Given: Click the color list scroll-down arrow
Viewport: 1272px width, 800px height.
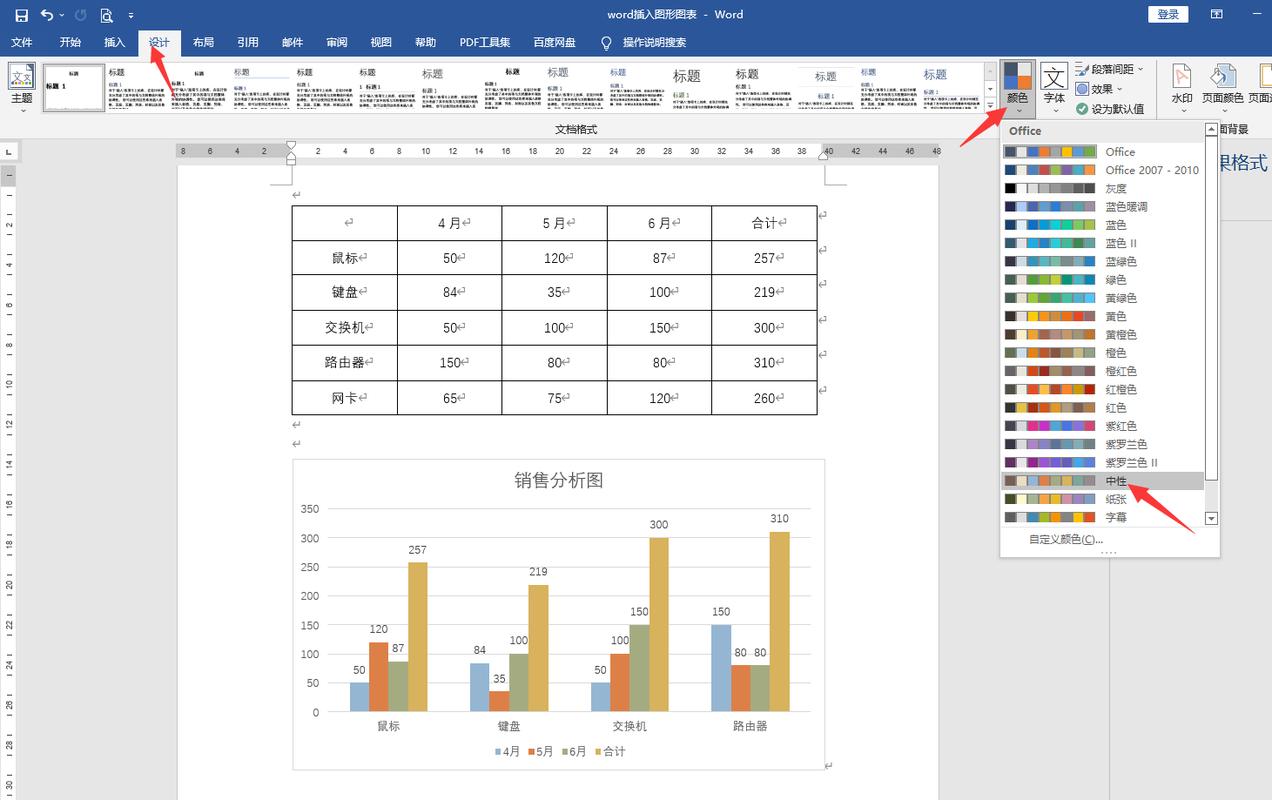Looking at the screenshot, I should click(1212, 518).
